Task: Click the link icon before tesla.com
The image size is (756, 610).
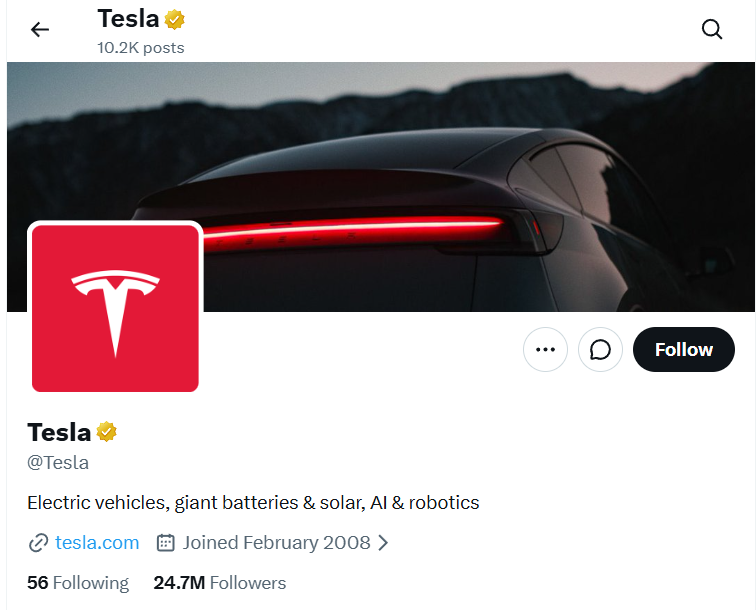Action: tap(38, 543)
